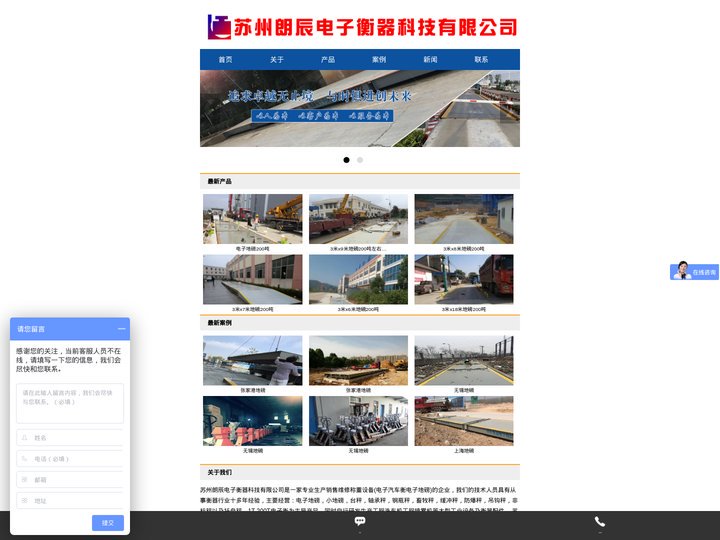Select the first banner carousel dot

(346, 160)
